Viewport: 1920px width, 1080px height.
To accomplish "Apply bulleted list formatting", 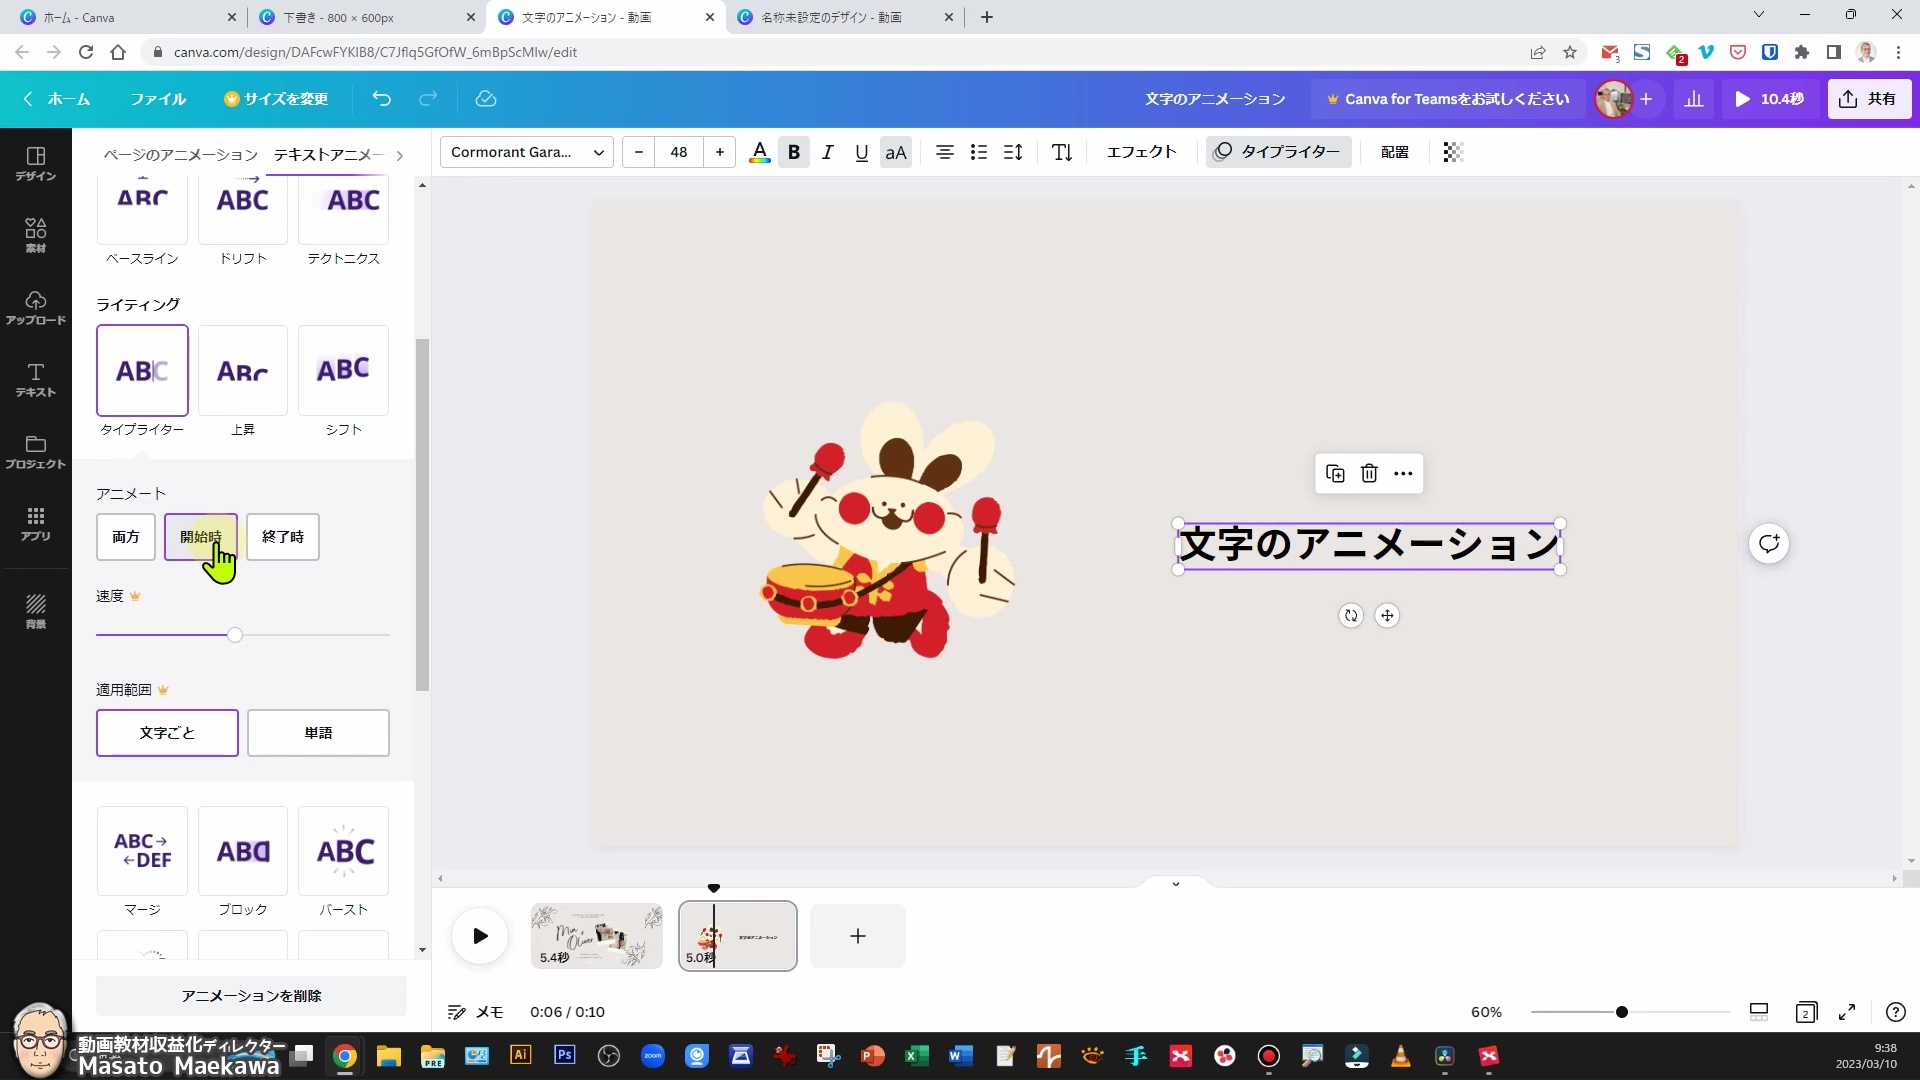I will pos(979,152).
